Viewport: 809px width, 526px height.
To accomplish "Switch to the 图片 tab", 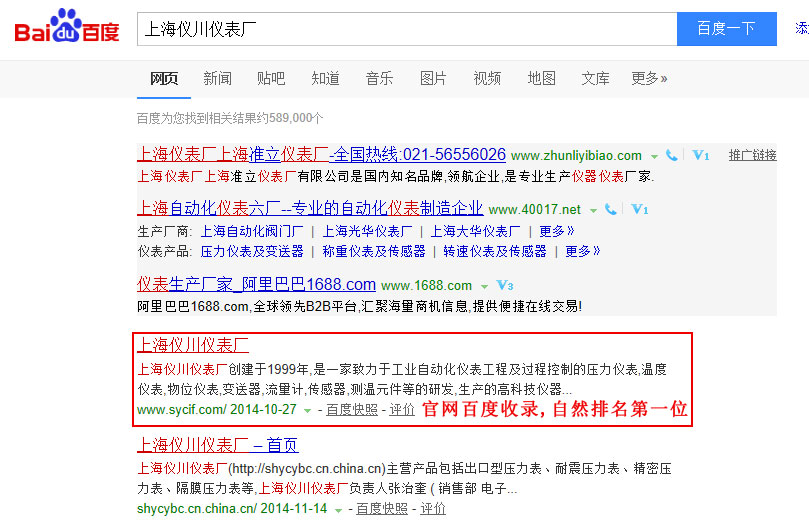I will [433, 78].
